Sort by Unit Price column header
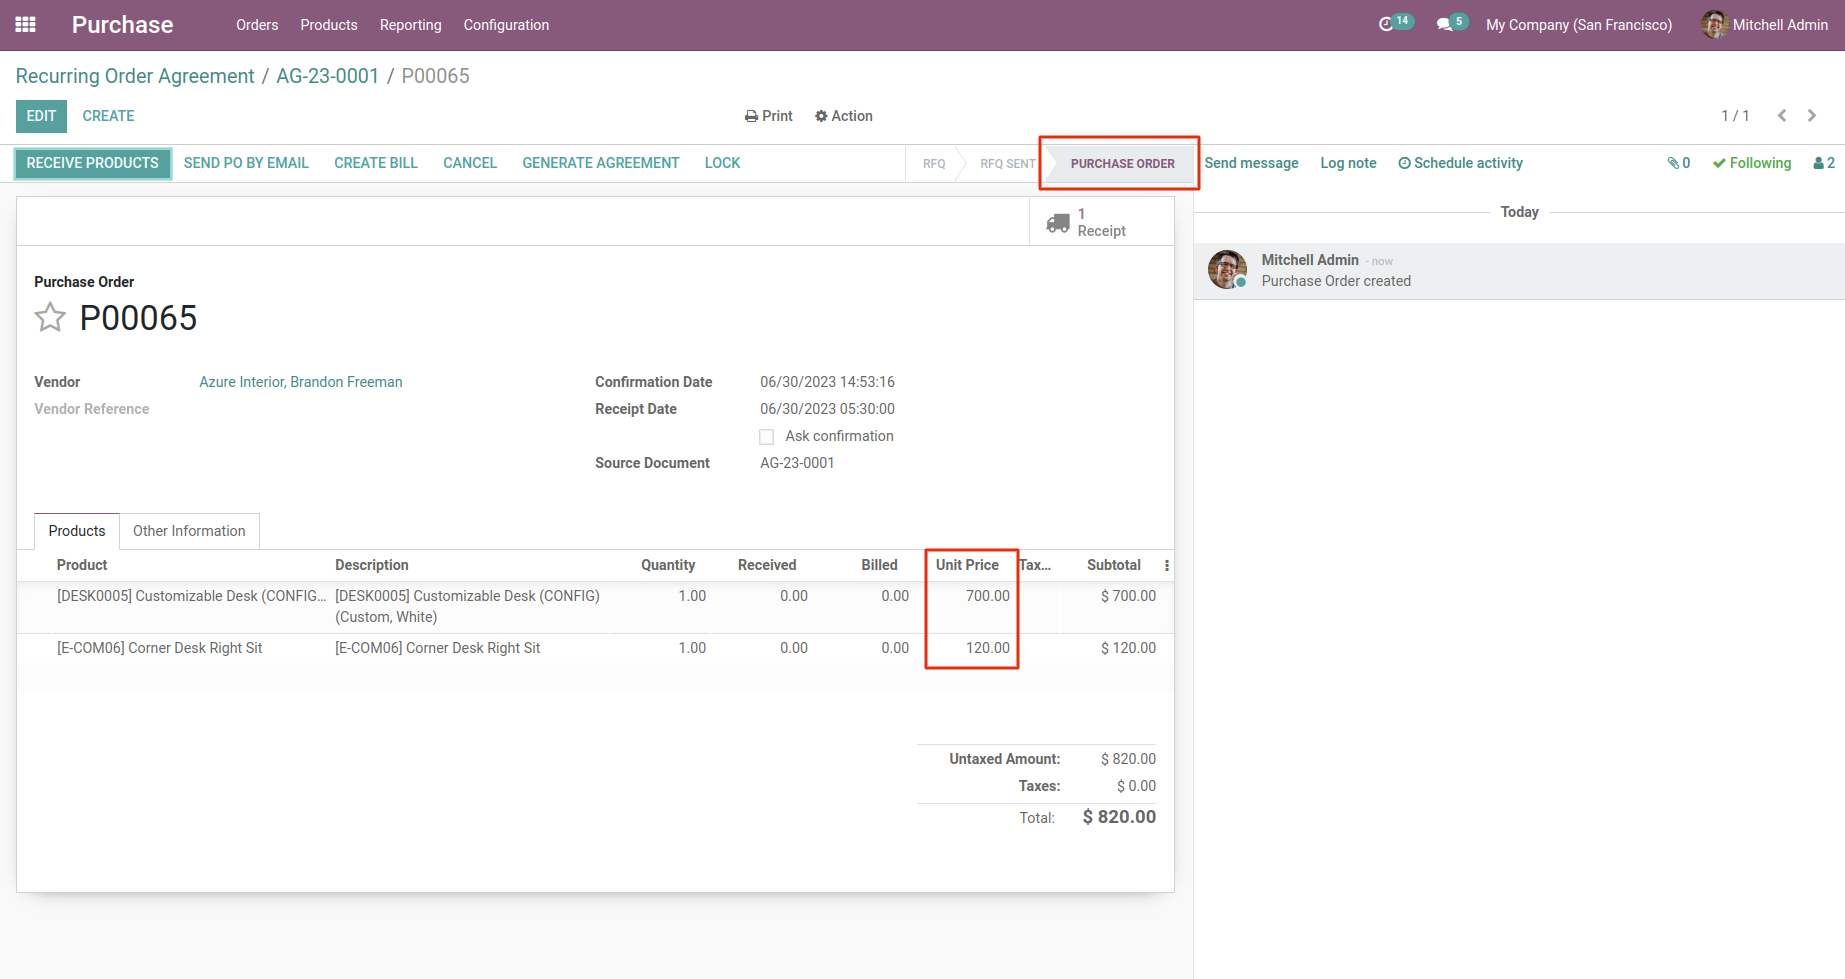The width and height of the screenshot is (1845, 979). pyautogui.click(x=967, y=565)
